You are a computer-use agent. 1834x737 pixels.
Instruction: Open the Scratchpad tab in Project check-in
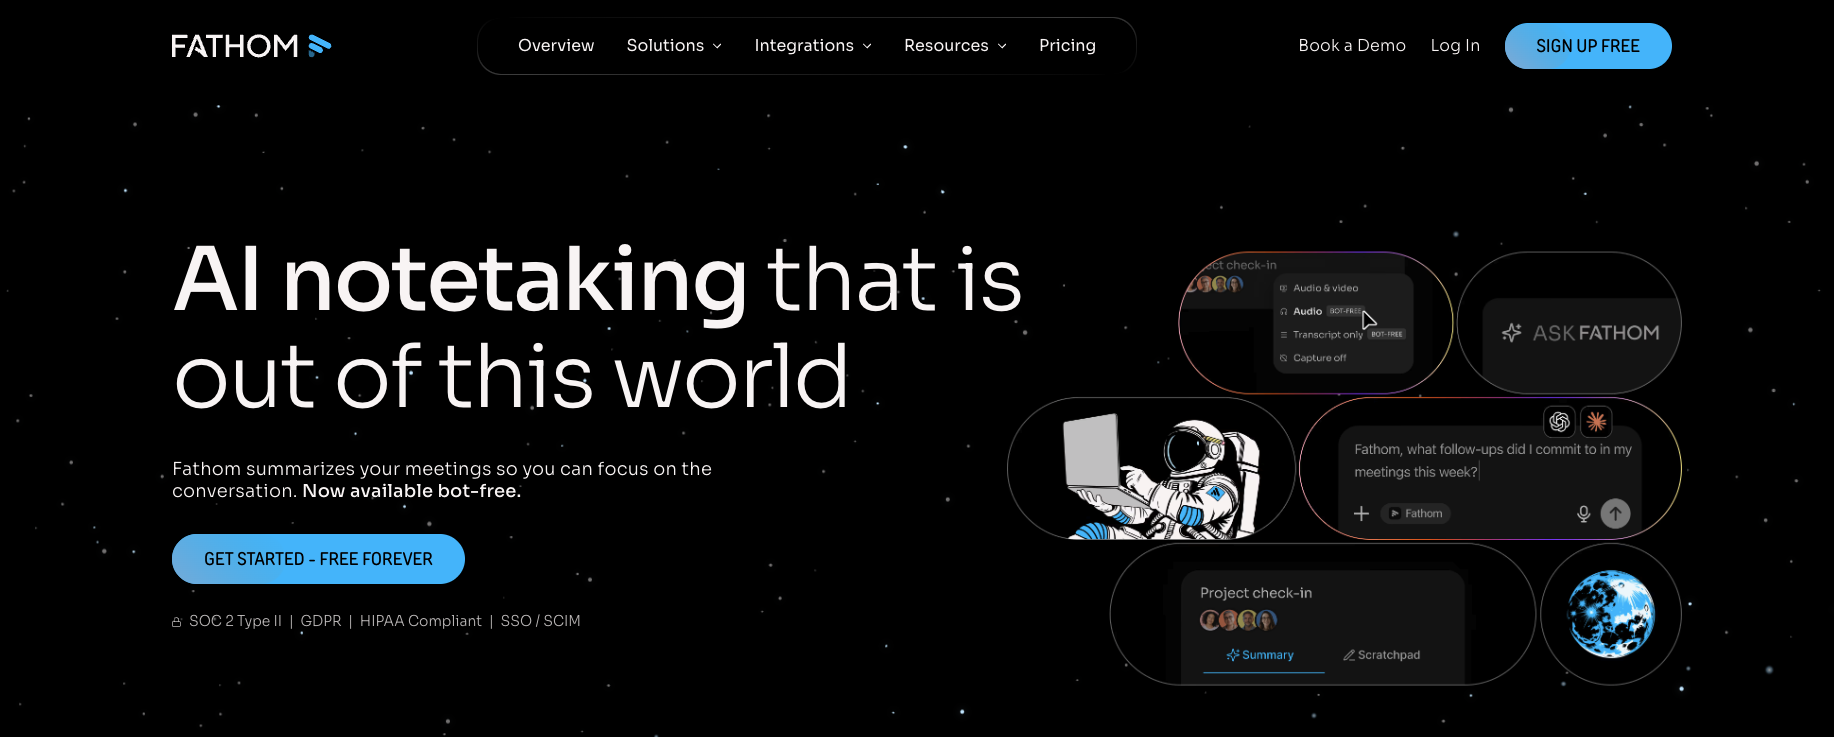coord(1382,656)
